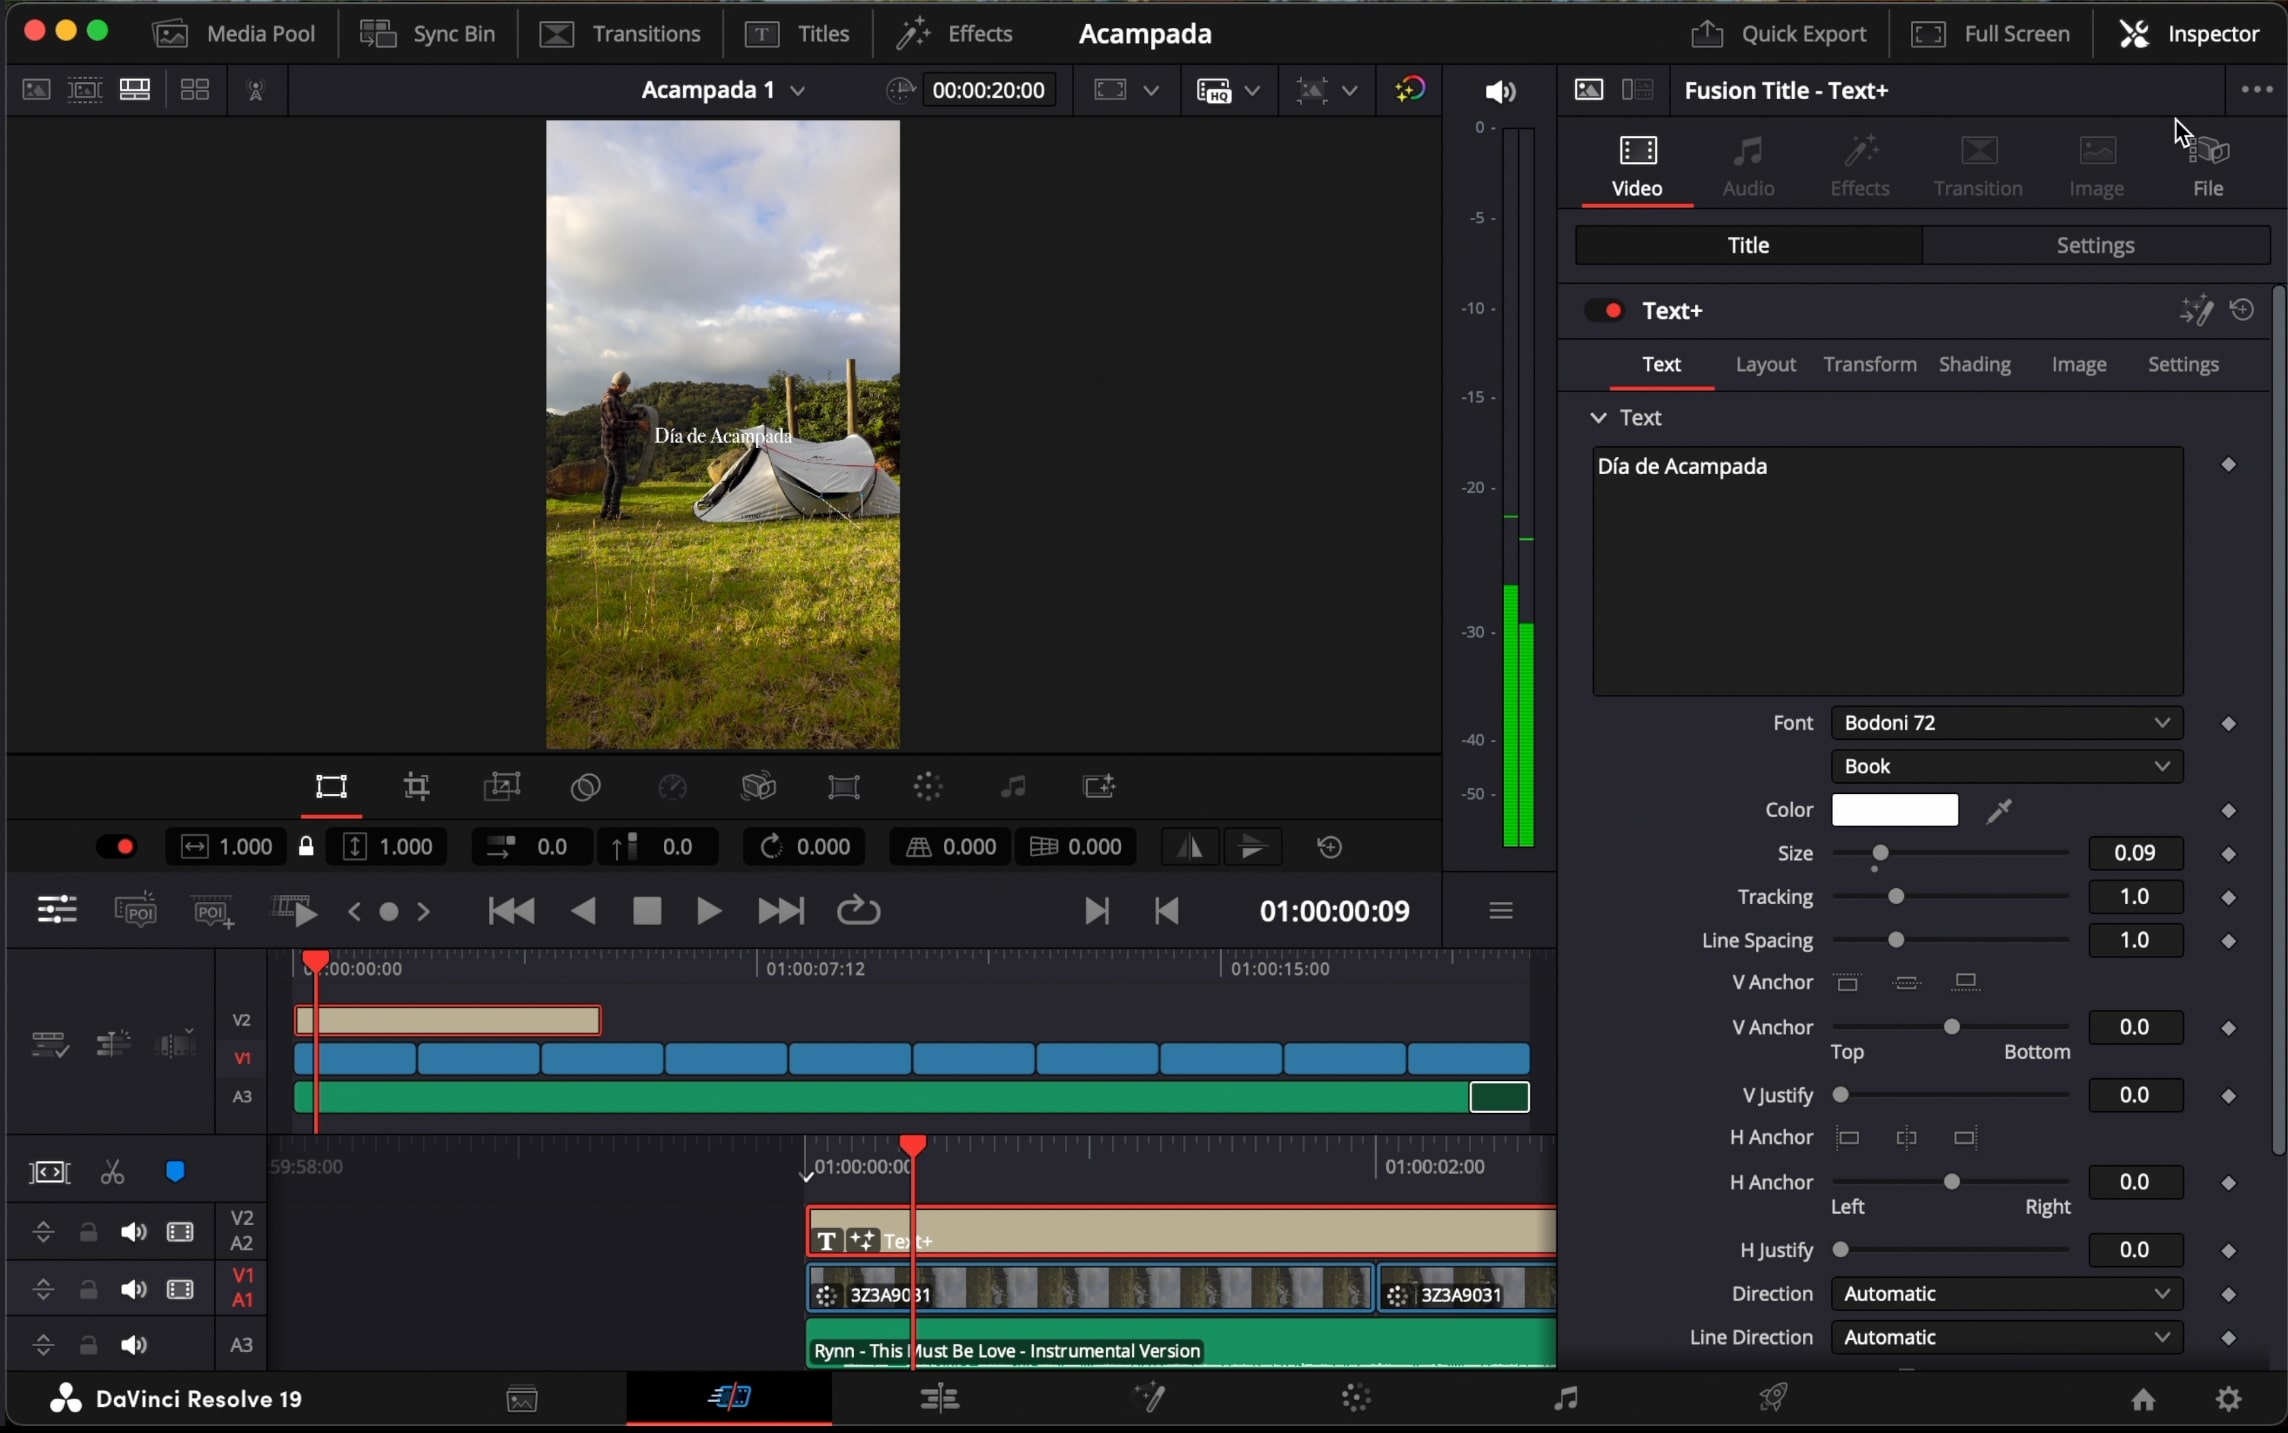Open the Fairlight audio page icon
2288x1433 pixels.
1565,1397
